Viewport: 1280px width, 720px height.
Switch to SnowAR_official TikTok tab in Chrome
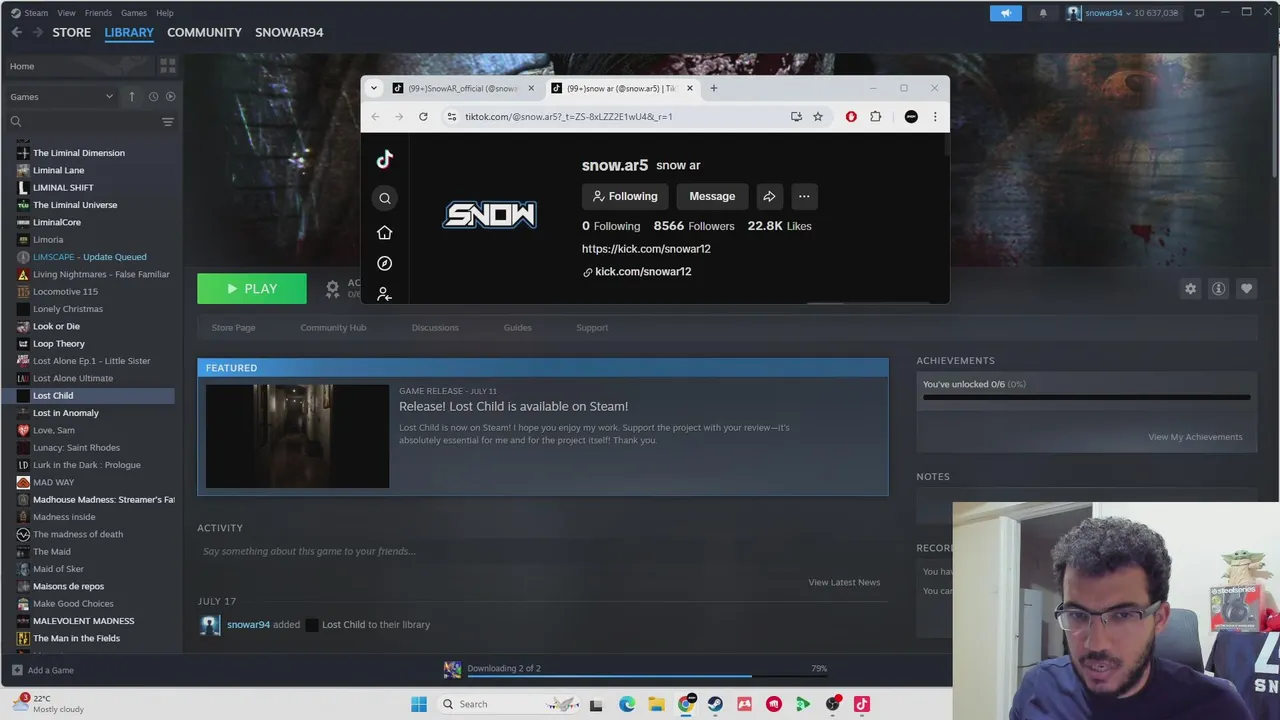[x=463, y=88]
